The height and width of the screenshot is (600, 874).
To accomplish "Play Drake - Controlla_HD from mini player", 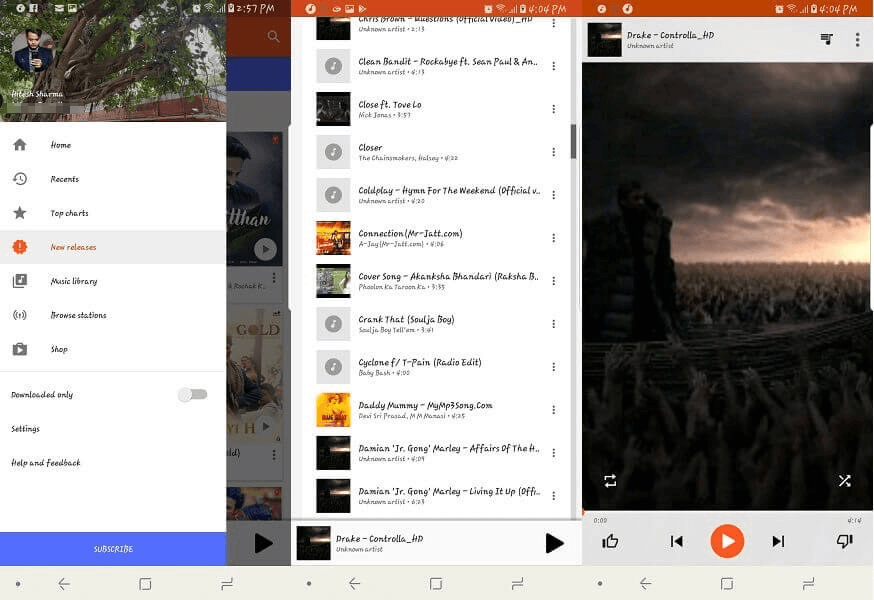I will [x=554, y=543].
